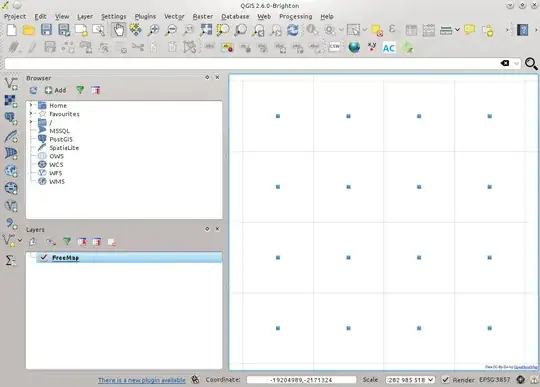
Task: Refresh the map with the blue arrows icon
Action: 293,30
